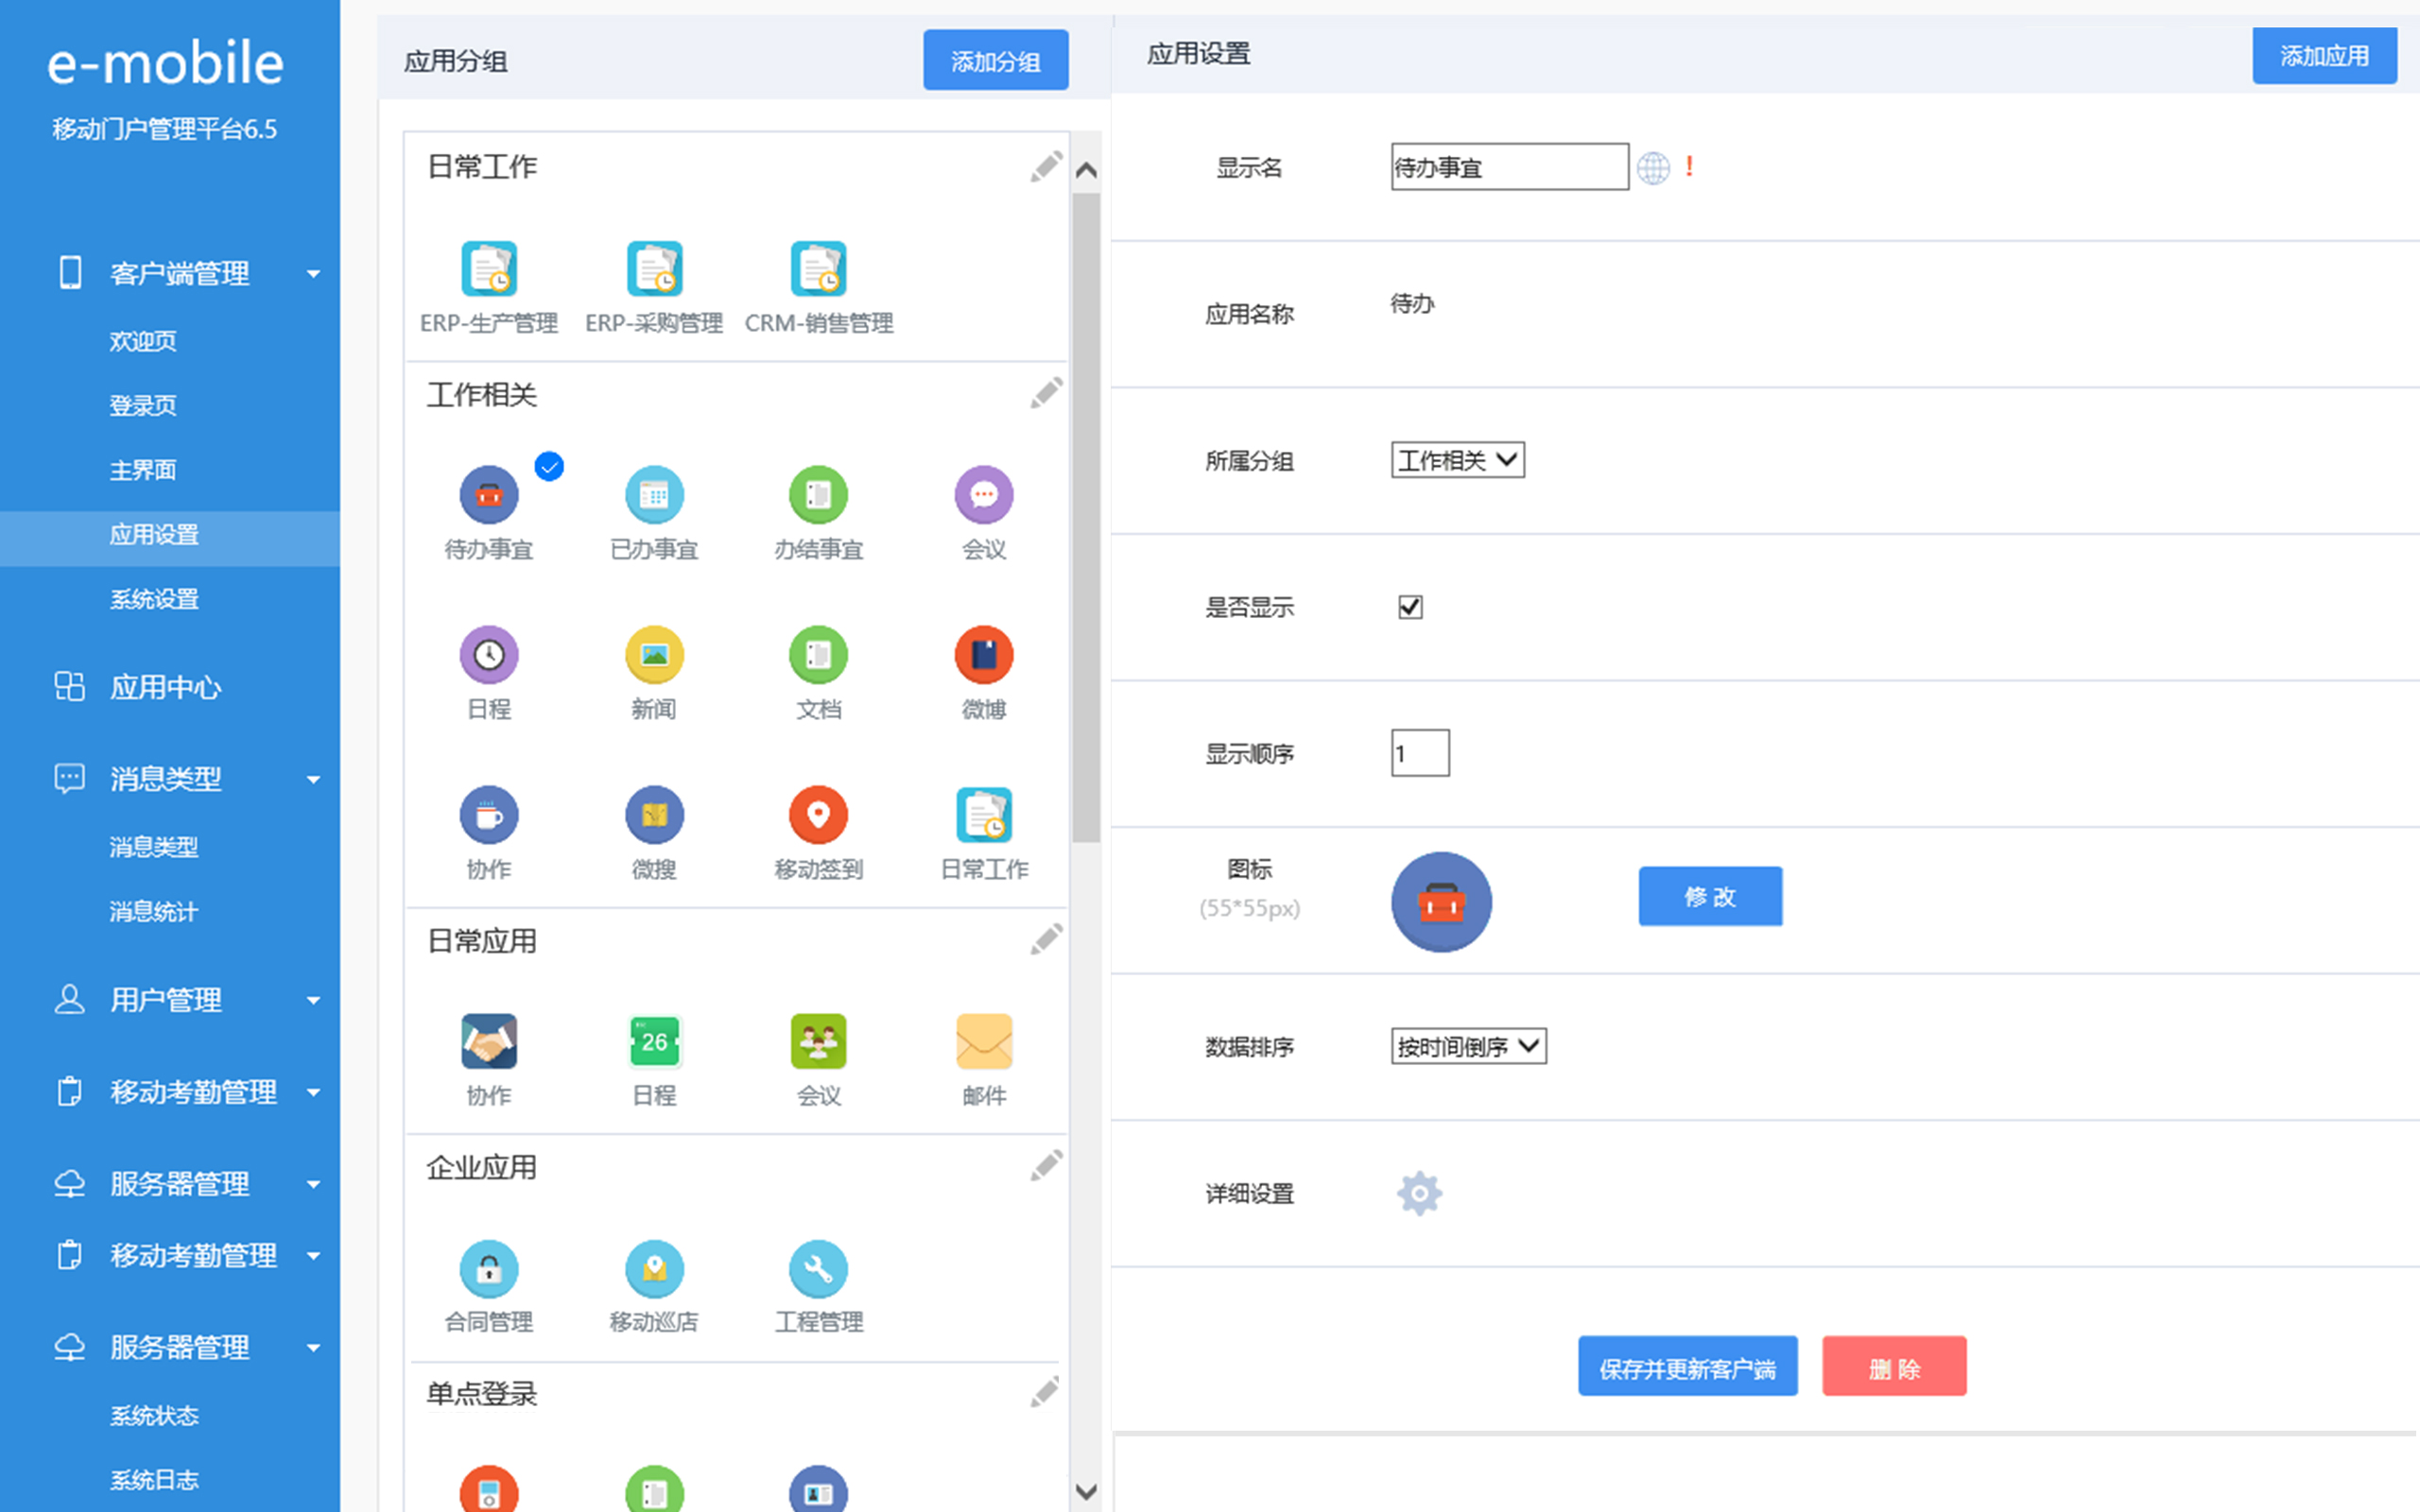Uncheck the 是否显示 checkbox
The height and width of the screenshot is (1512, 2420).
tap(1410, 607)
